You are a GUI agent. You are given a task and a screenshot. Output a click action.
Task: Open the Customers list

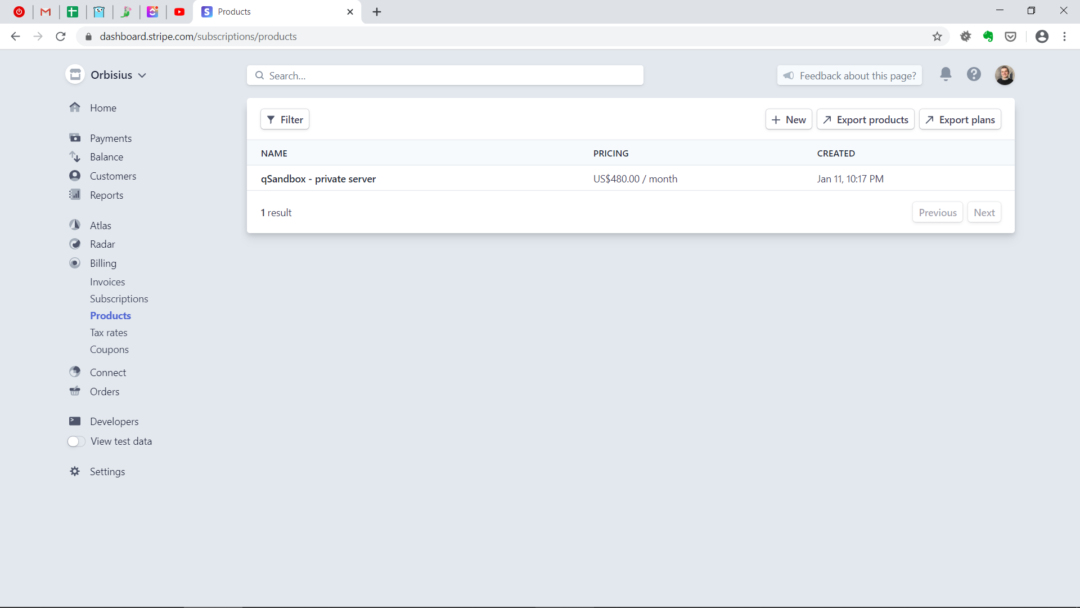[112, 175]
